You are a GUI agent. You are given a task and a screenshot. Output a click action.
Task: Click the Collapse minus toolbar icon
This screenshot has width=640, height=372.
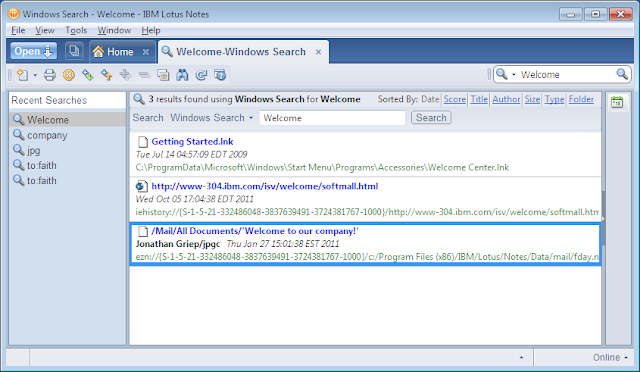click(x=144, y=75)
